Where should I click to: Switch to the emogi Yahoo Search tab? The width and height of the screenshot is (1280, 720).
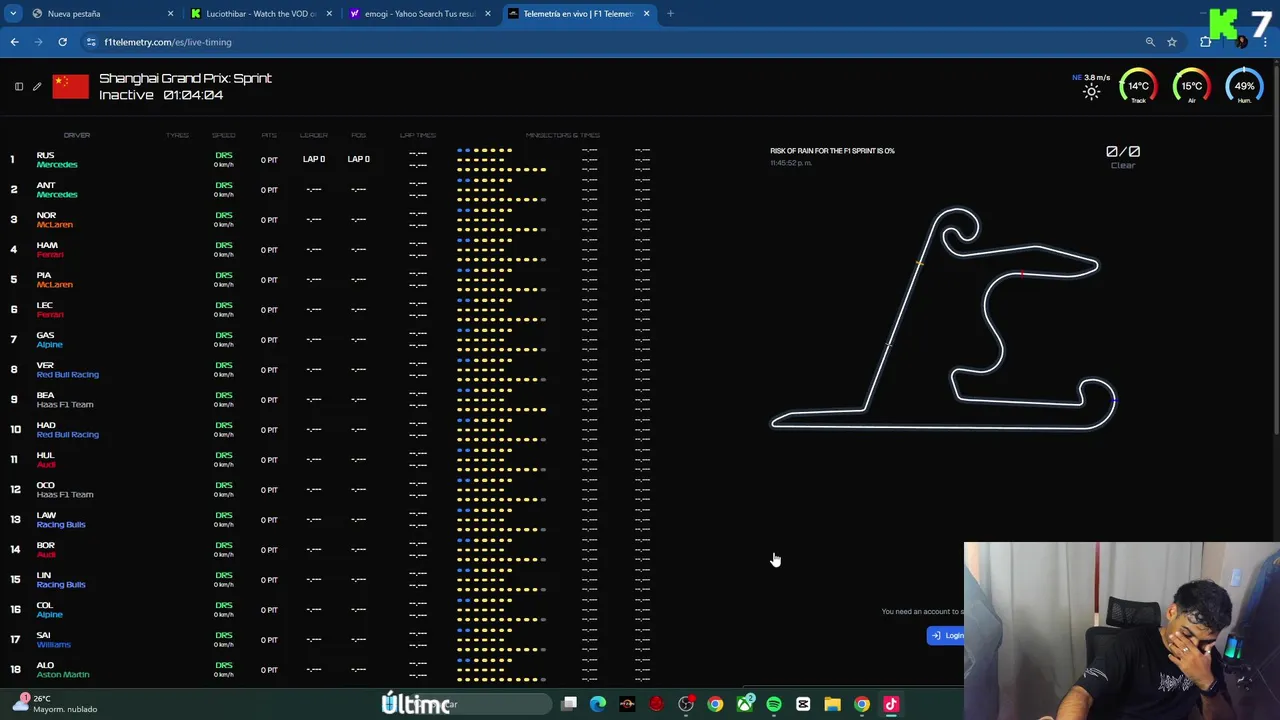click(x=419, y=14)
